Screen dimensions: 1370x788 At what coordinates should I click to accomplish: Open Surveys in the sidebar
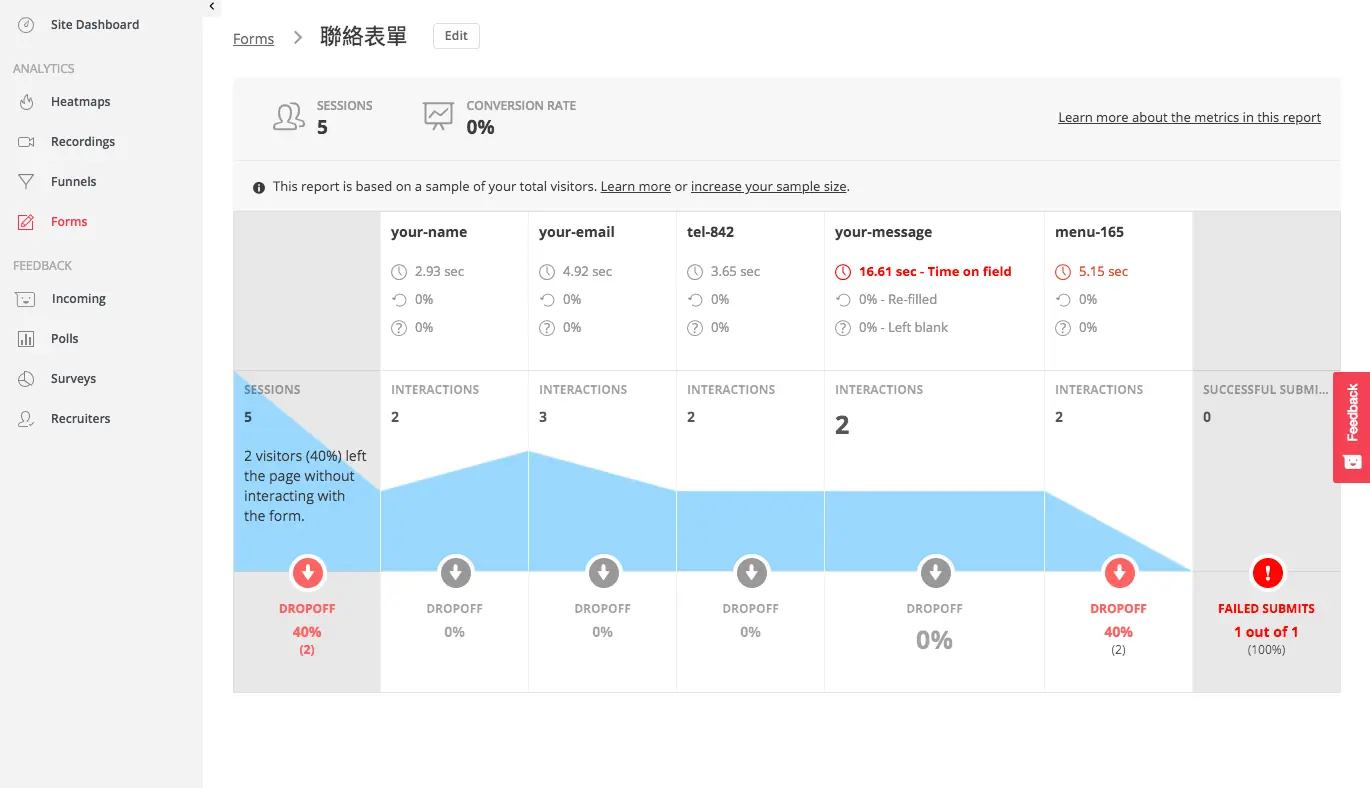point(74,379)
